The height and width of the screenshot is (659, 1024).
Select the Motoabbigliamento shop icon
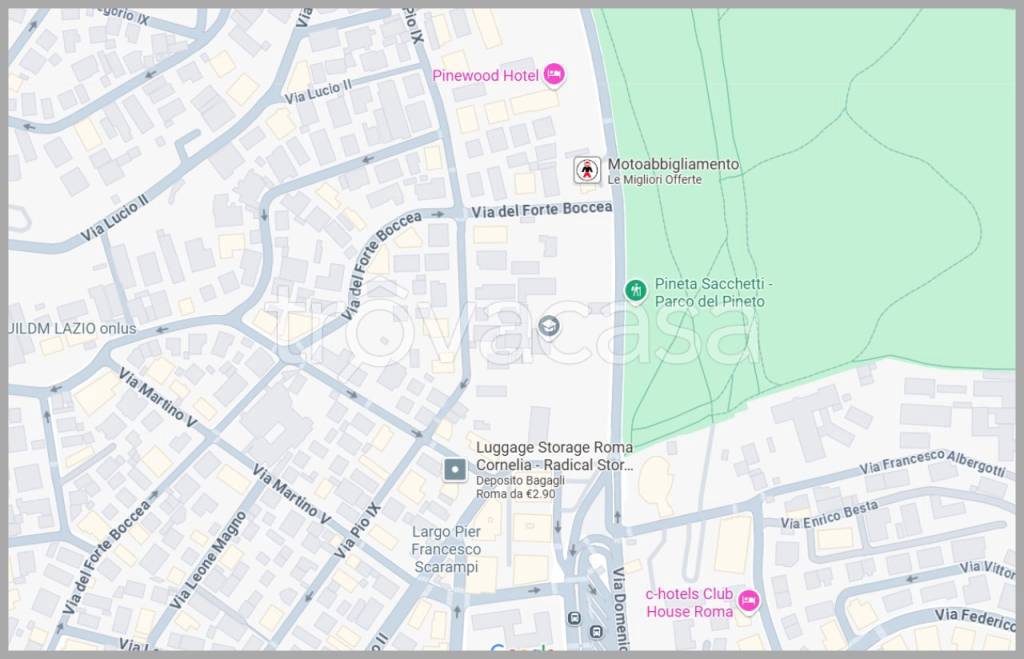pos(587,170)
